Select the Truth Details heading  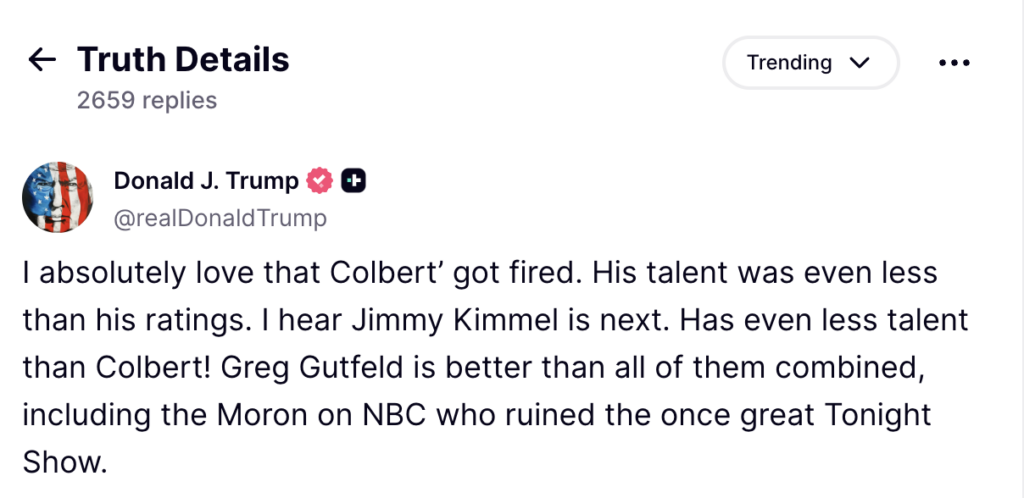pyautogui.click(x=184, y=59)
